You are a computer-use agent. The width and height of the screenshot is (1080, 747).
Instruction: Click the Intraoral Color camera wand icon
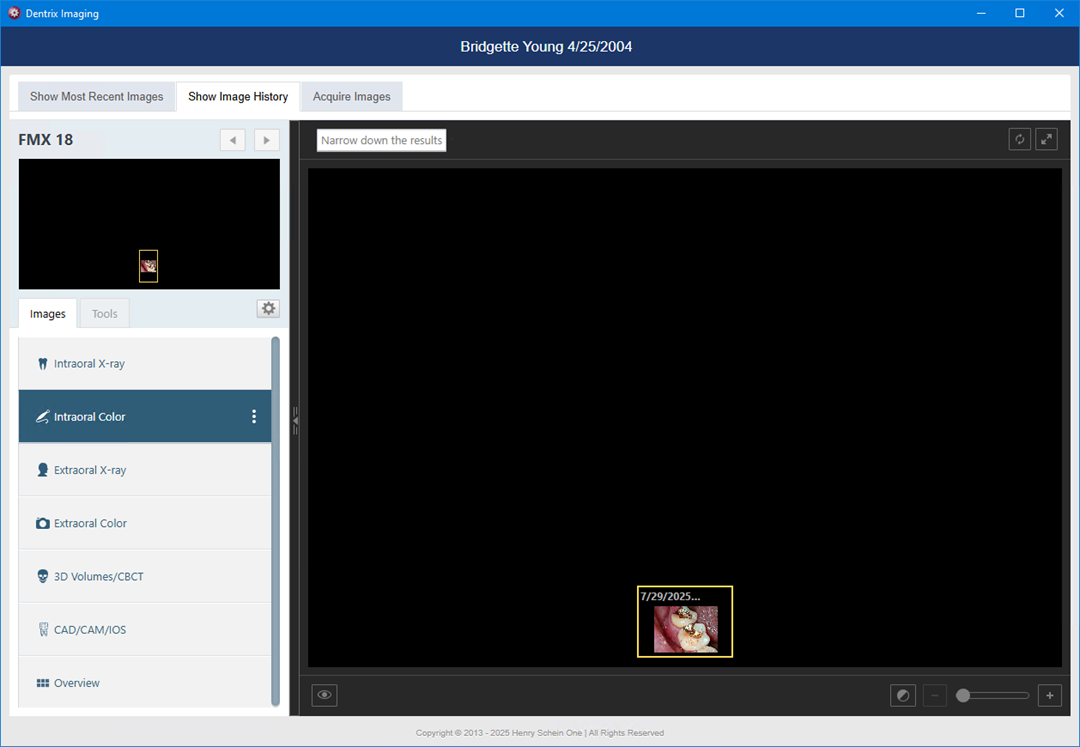point(43,417)
